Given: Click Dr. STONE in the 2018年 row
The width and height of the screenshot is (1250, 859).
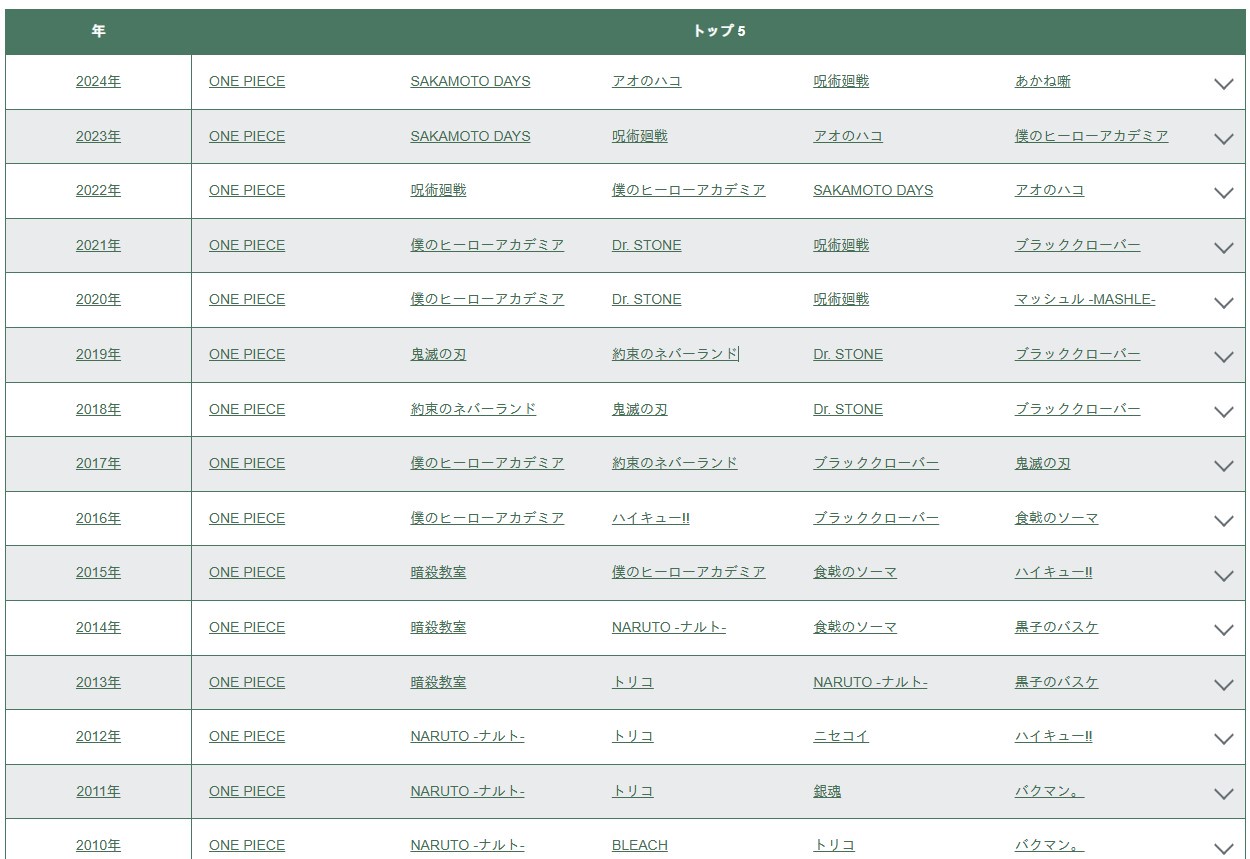Looking at the screenshot, I should pos(848,409).
